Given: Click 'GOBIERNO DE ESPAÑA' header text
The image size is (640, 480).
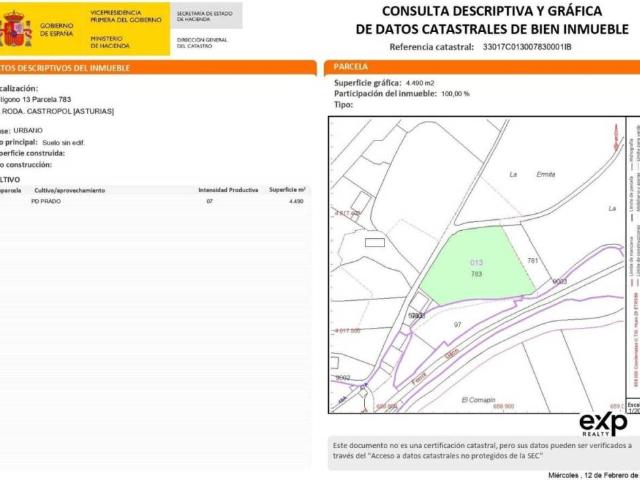Looking at the screenshot, I should coord(57,29).
